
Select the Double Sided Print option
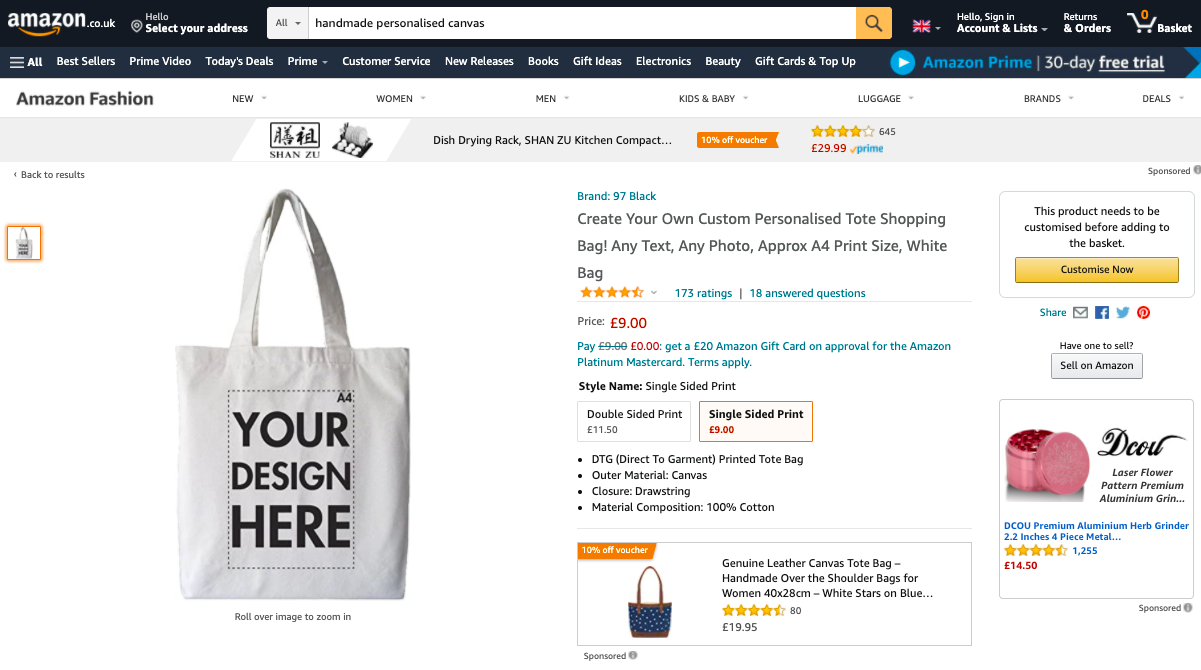pos(633,420)
